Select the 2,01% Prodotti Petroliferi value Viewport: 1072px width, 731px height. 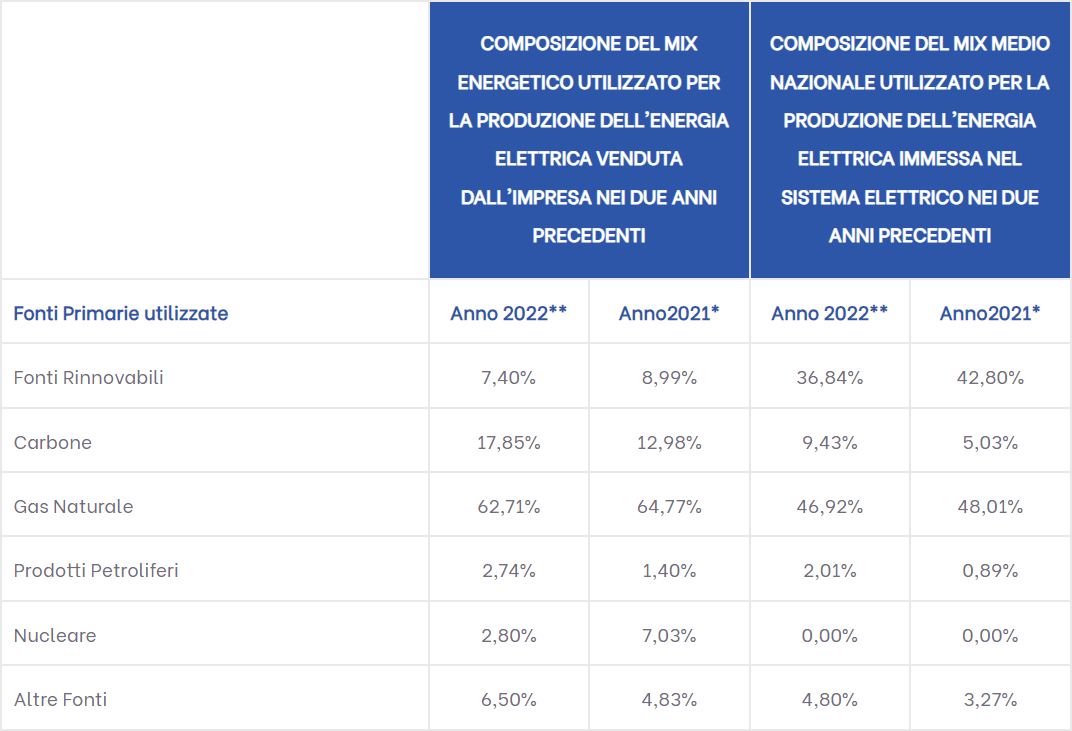click(x=830, y=570)
